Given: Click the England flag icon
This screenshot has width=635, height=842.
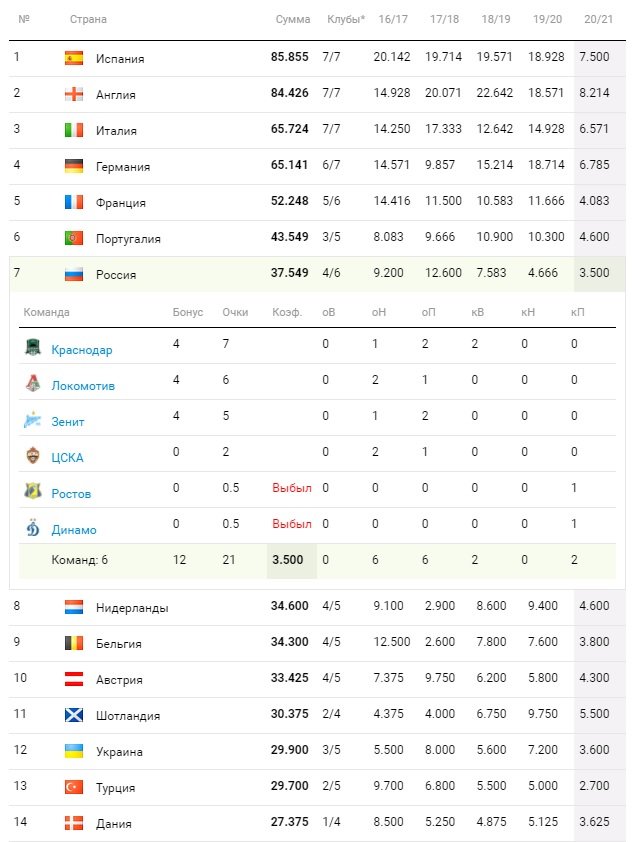Looking at the screenshot, I should click(74, 94).
